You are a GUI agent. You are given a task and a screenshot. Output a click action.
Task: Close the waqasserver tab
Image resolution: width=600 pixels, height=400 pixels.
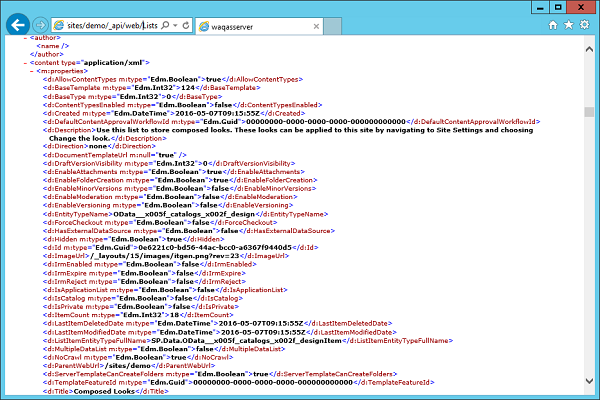[316, 26]
